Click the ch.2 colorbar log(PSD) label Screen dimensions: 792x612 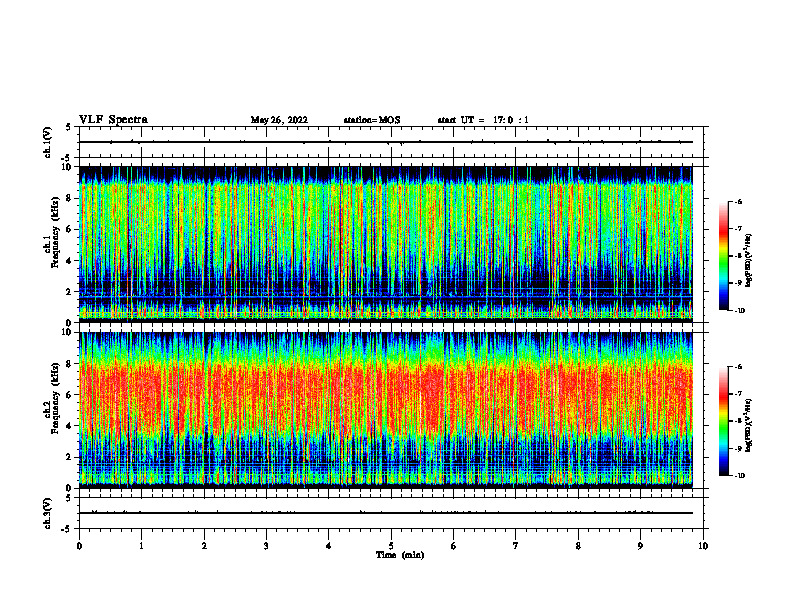749,426
